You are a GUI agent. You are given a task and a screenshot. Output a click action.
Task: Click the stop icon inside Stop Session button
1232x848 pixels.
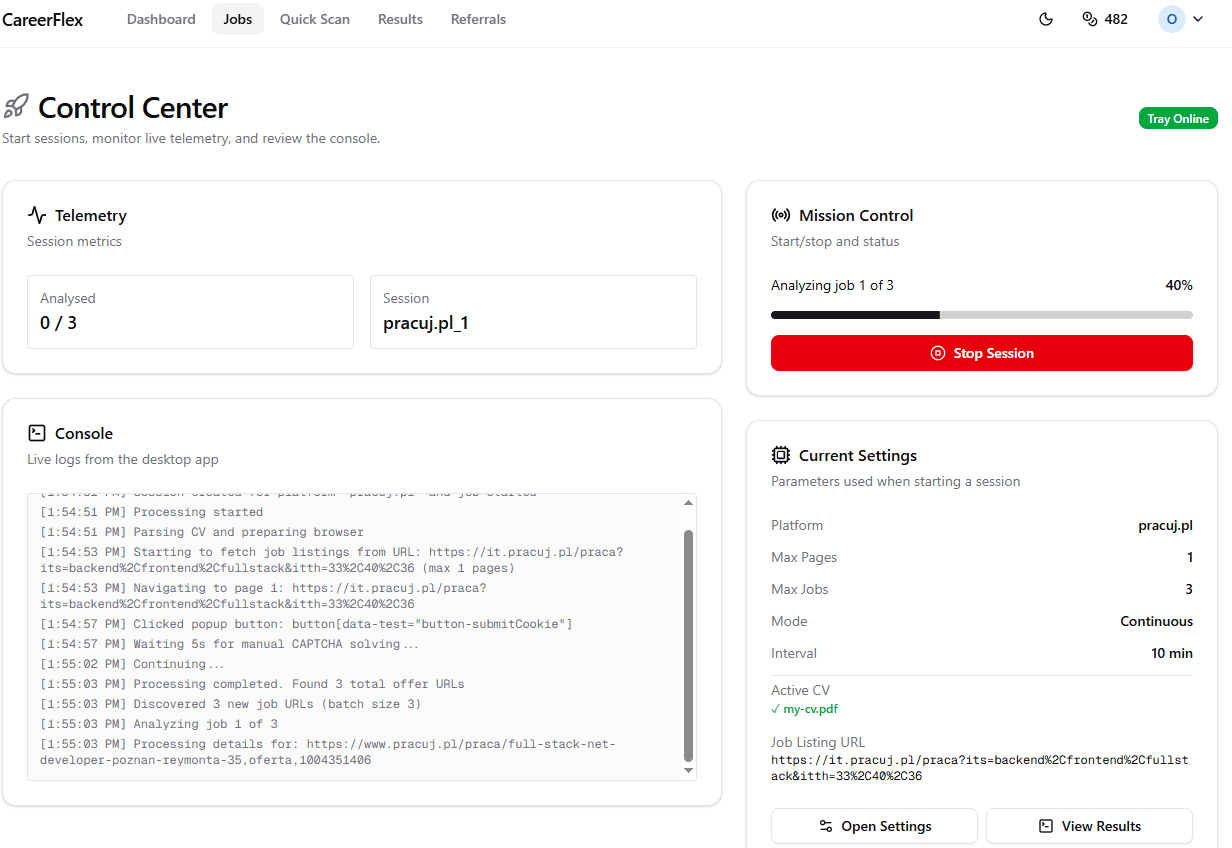point(937,352)
